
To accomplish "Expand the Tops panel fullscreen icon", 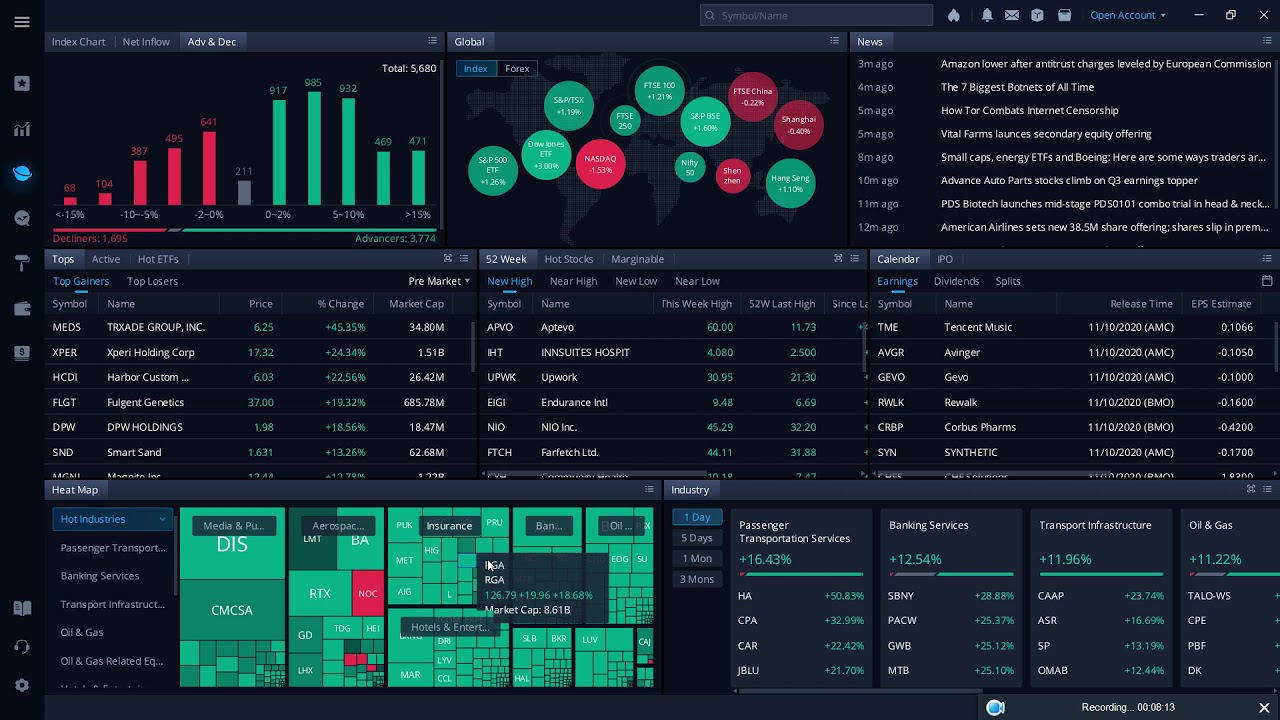I will pyautogui.click(x=448, y=259).
